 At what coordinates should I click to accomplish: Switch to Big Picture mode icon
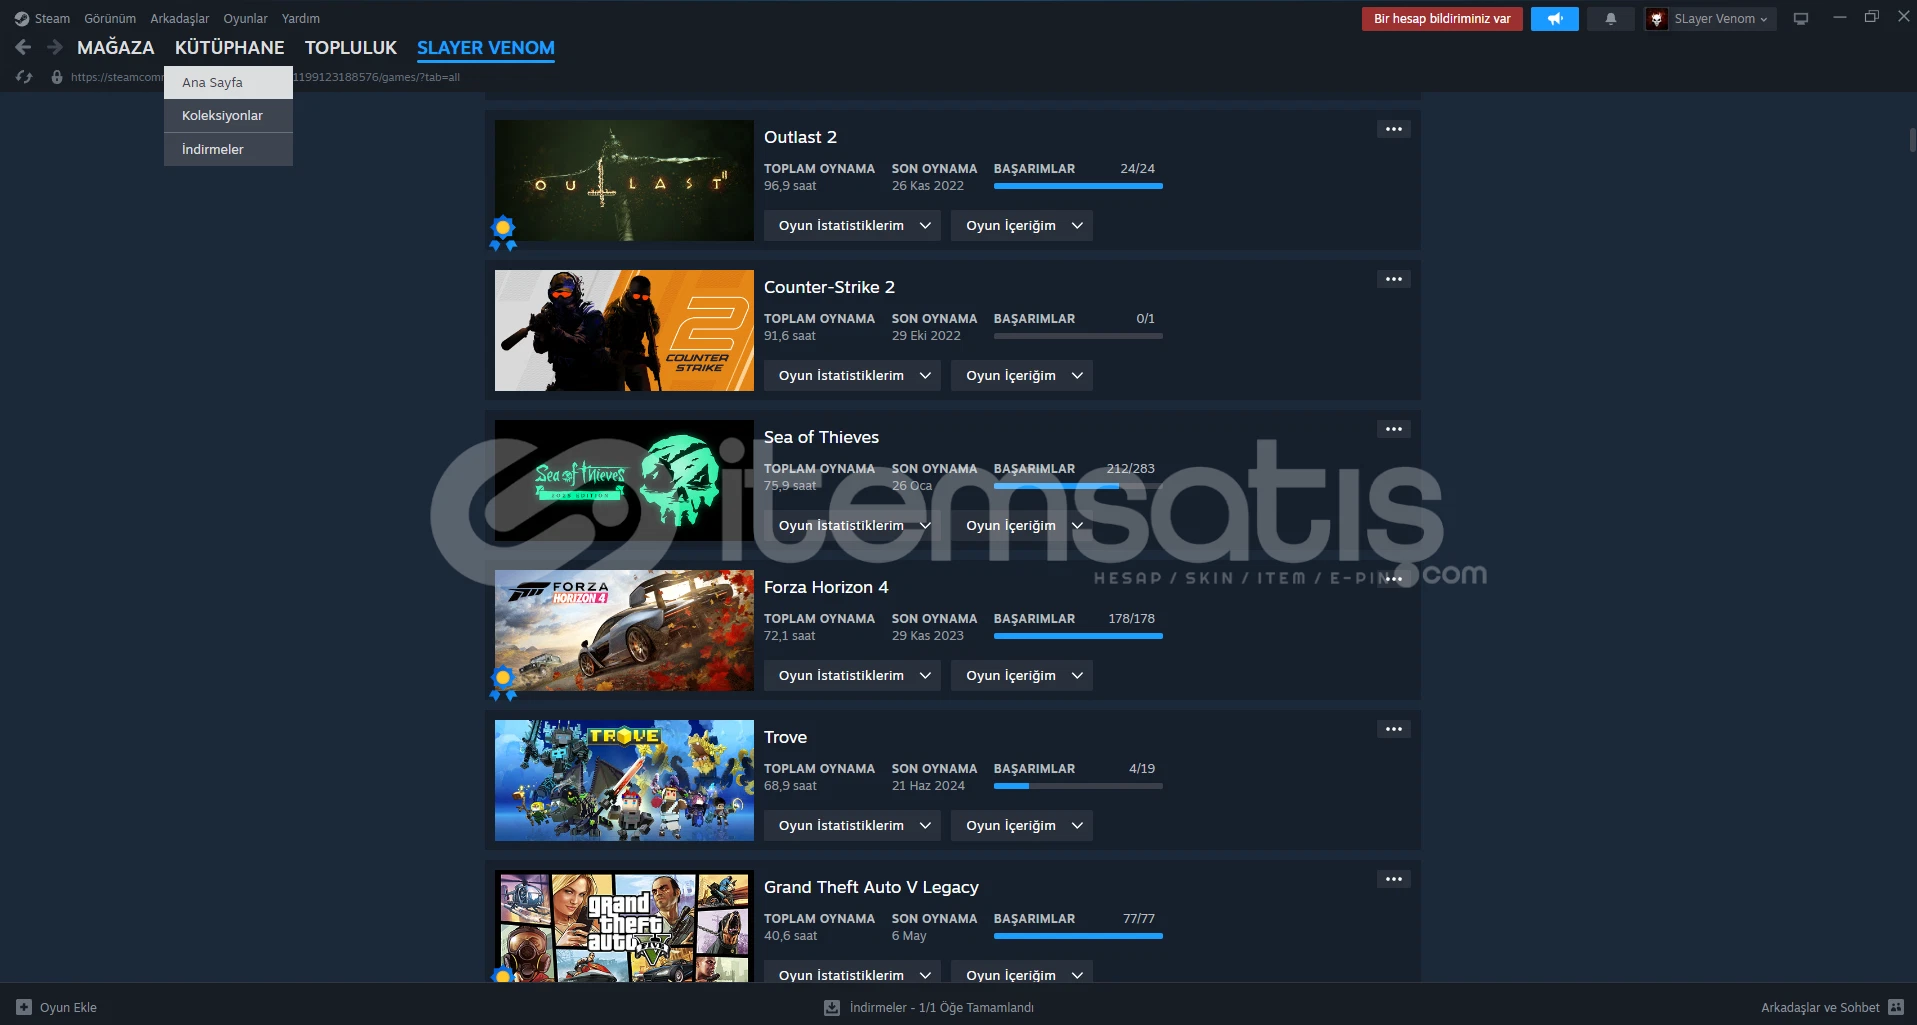1801,19
